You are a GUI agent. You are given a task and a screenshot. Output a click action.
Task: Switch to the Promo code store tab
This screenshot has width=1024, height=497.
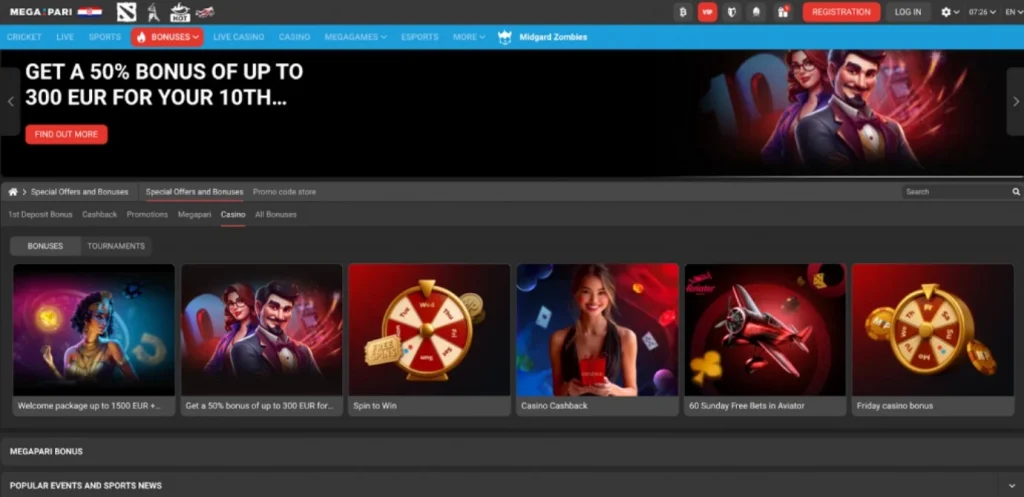(284, 192)
